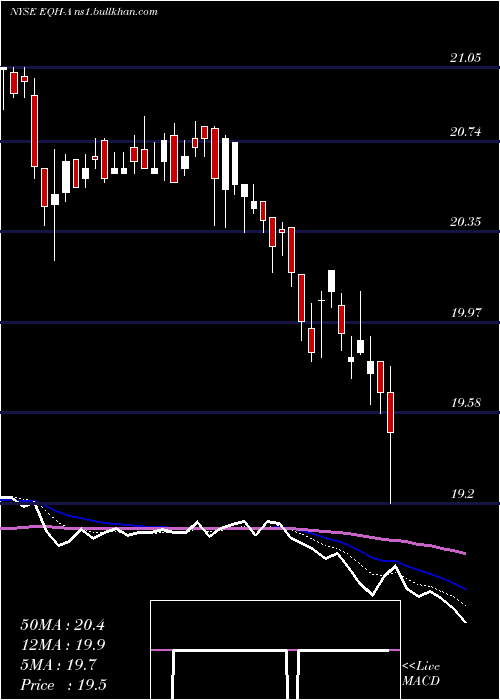
Task: Click the <<Live MACD label
Action: click(x=421, y=673)
